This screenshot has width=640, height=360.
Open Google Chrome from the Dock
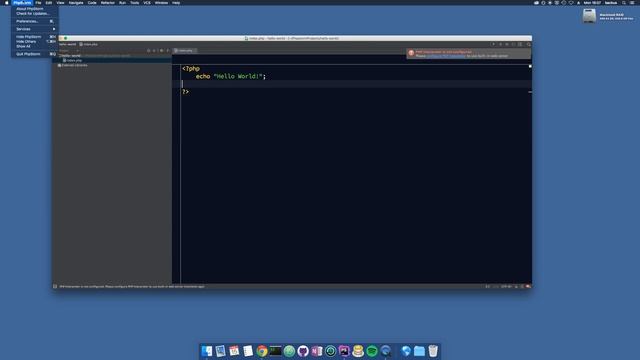(262, 351)
